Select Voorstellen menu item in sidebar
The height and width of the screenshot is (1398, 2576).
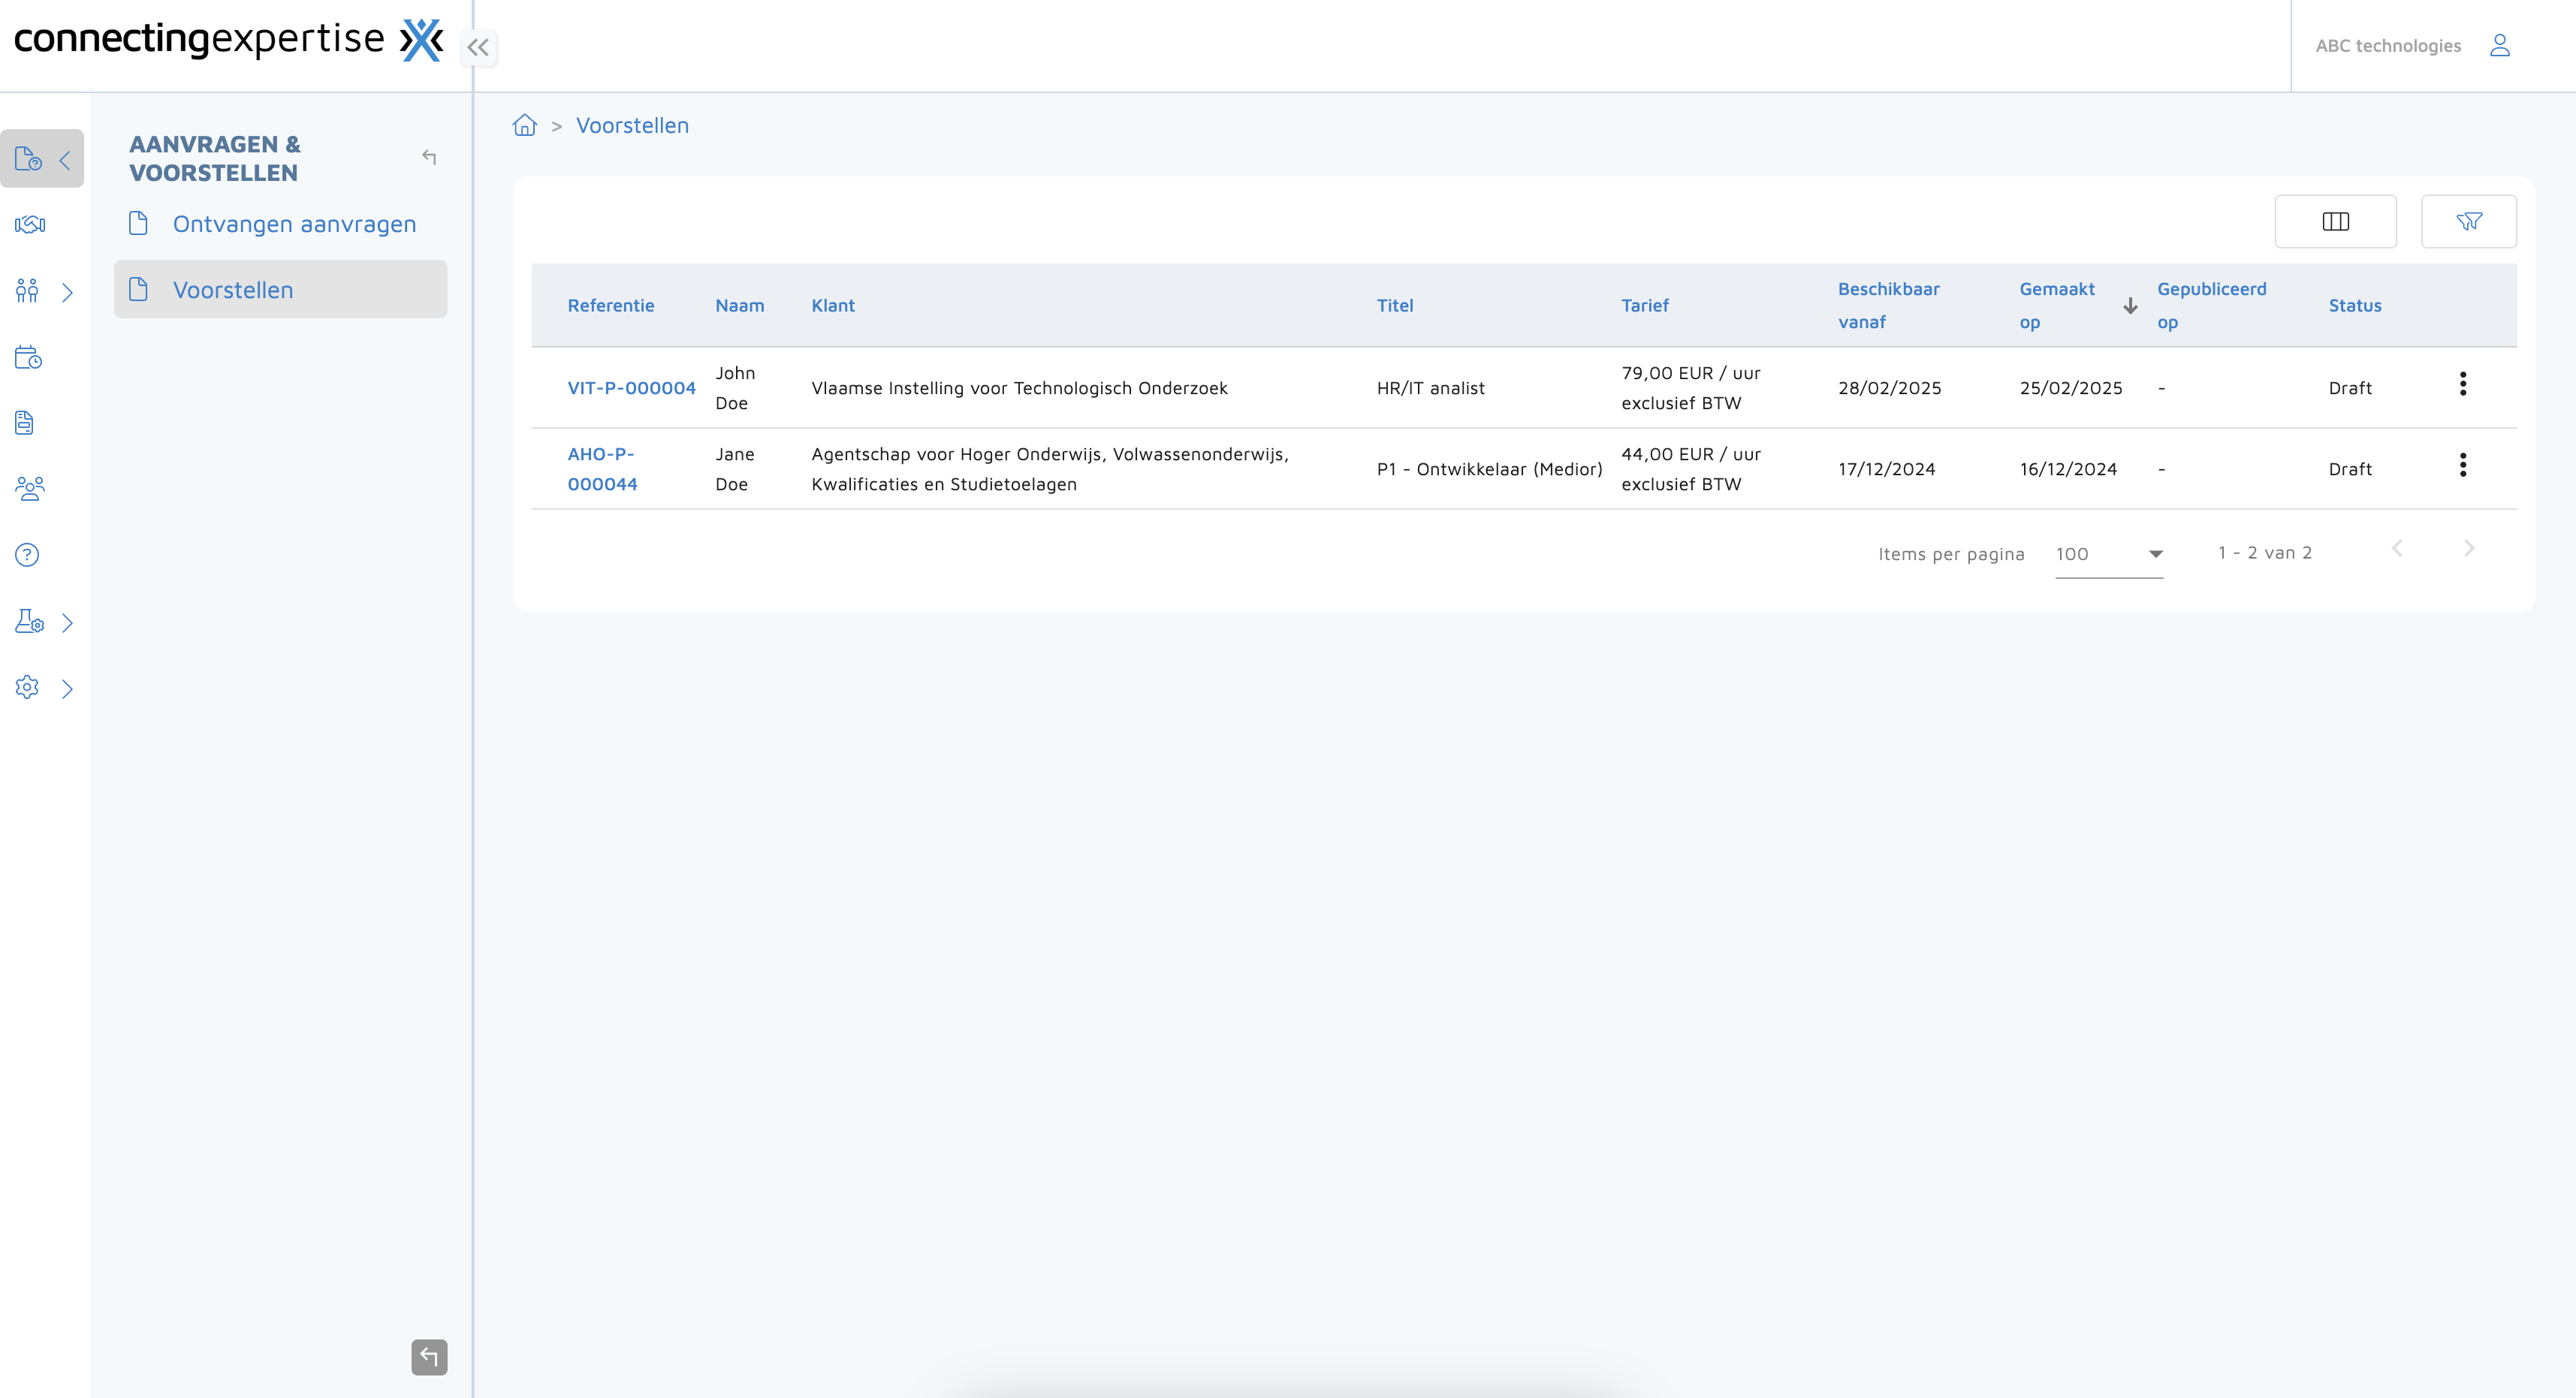[232, 290]
